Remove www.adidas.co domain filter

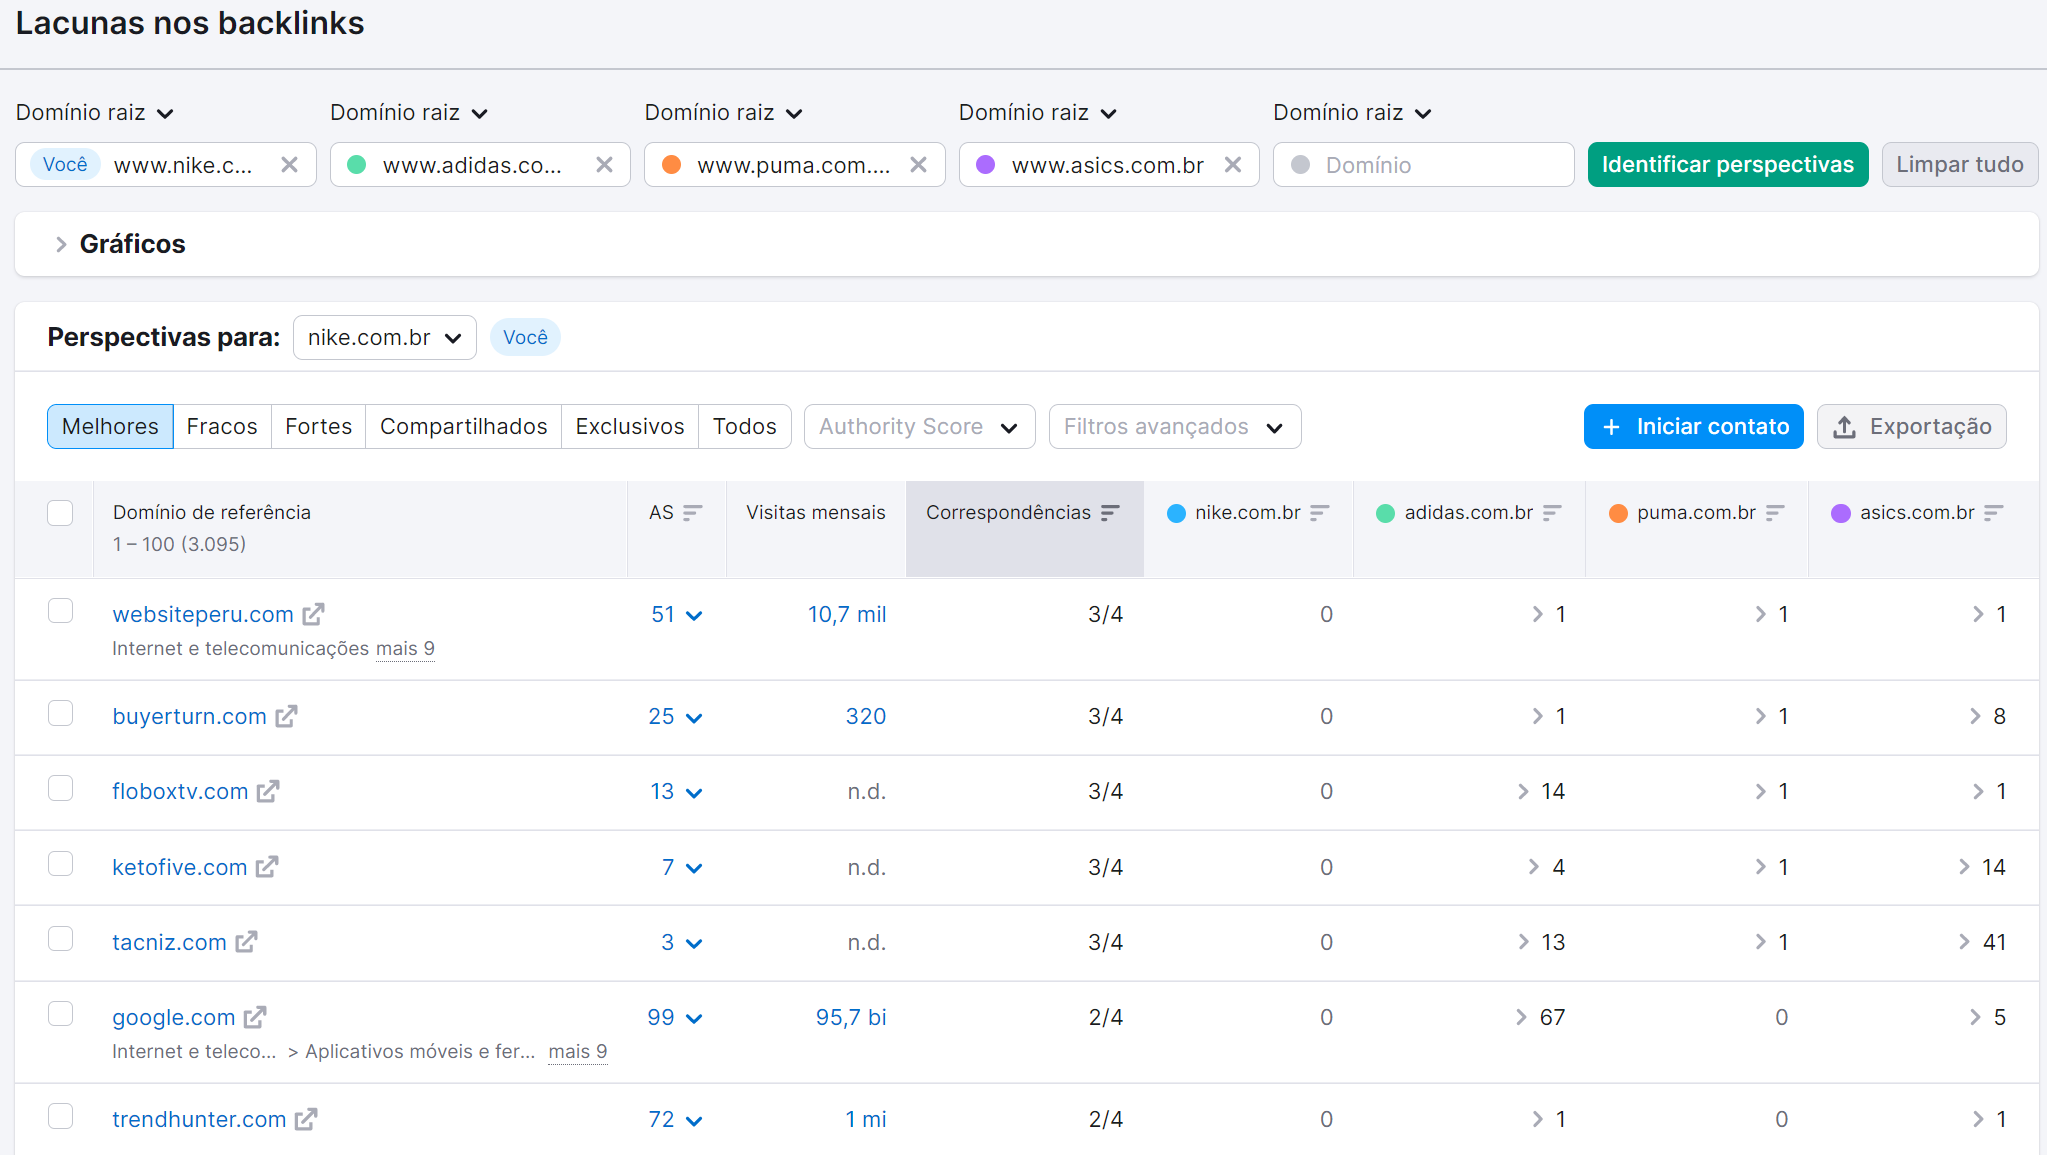pos(605,164)
